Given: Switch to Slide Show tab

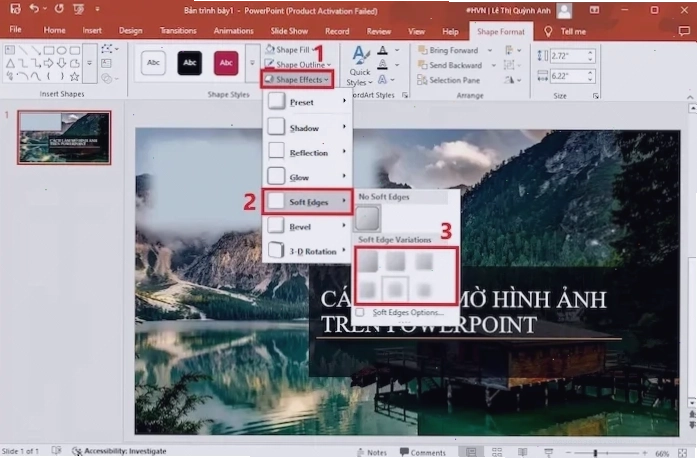Looking at the screenshot, I should (289, 31).
